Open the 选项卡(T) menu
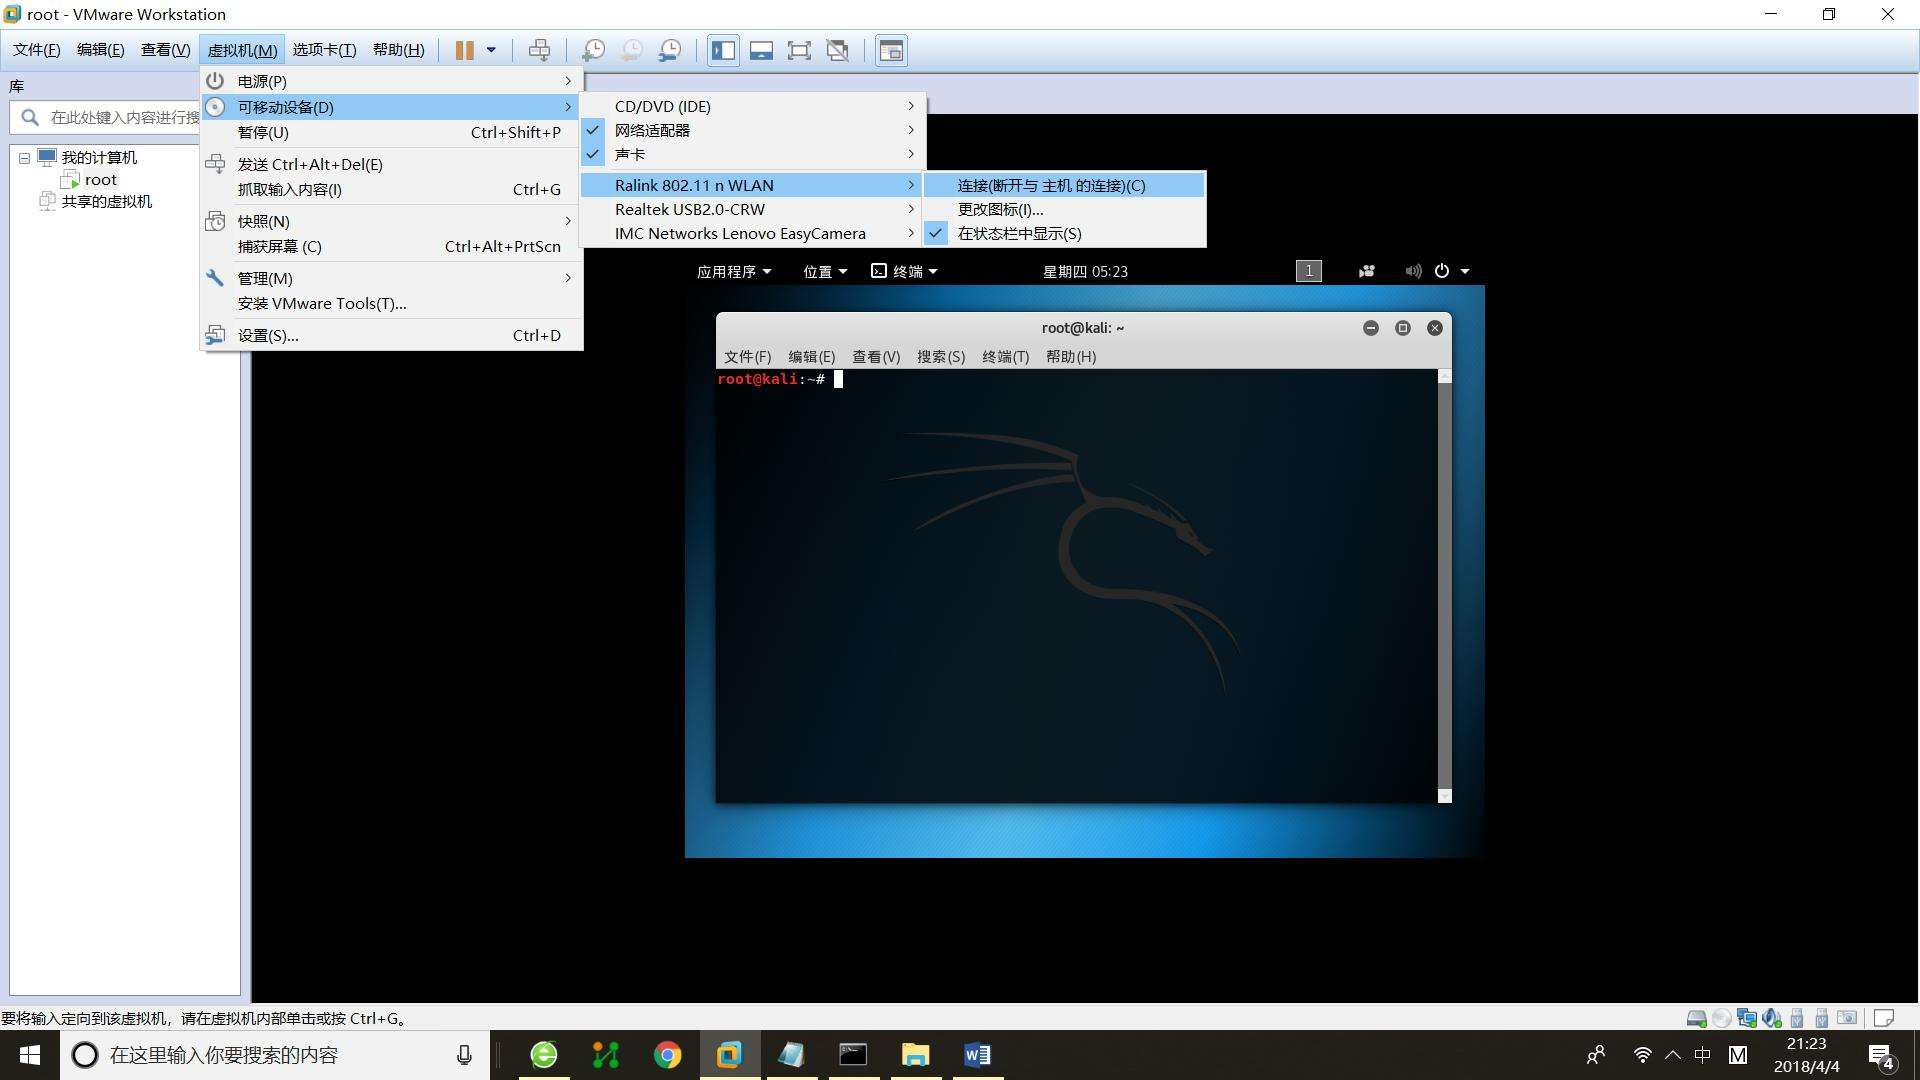Viewport: 1920px width, 1080px height. [x=324, y=50]
